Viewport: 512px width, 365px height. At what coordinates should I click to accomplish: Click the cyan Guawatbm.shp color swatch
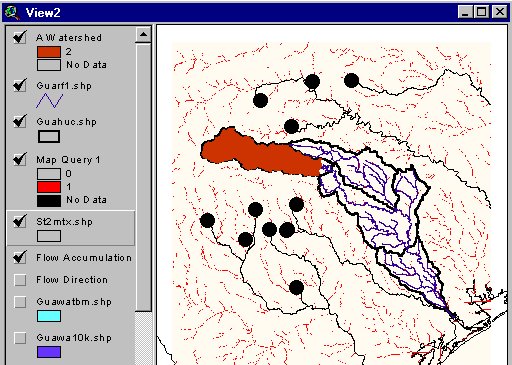tap(49, 316)
